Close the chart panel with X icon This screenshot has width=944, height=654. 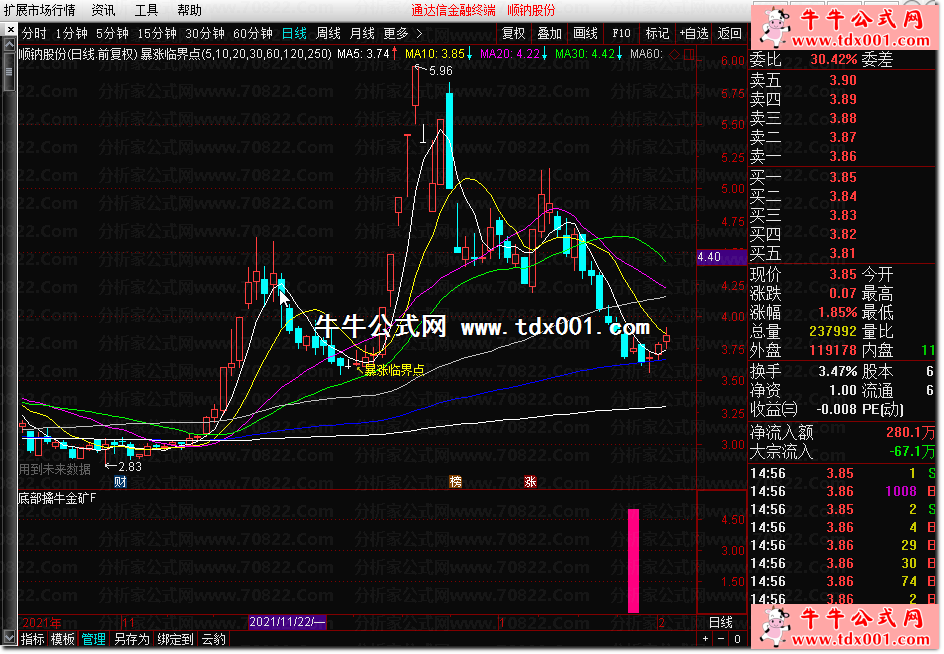tap(10, 29)
